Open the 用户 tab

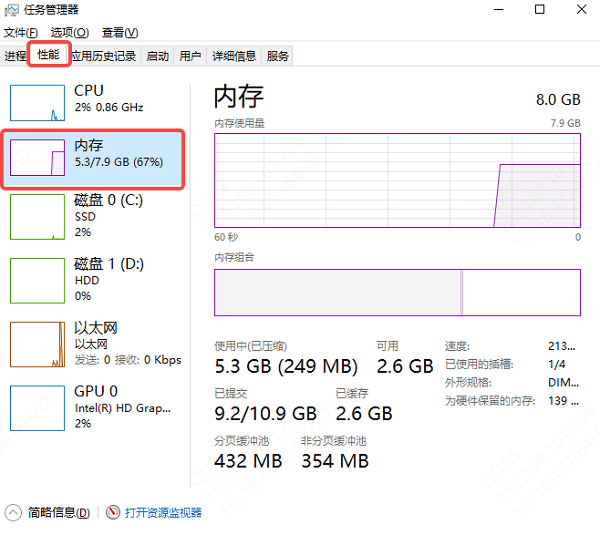(x=189, y=56)
